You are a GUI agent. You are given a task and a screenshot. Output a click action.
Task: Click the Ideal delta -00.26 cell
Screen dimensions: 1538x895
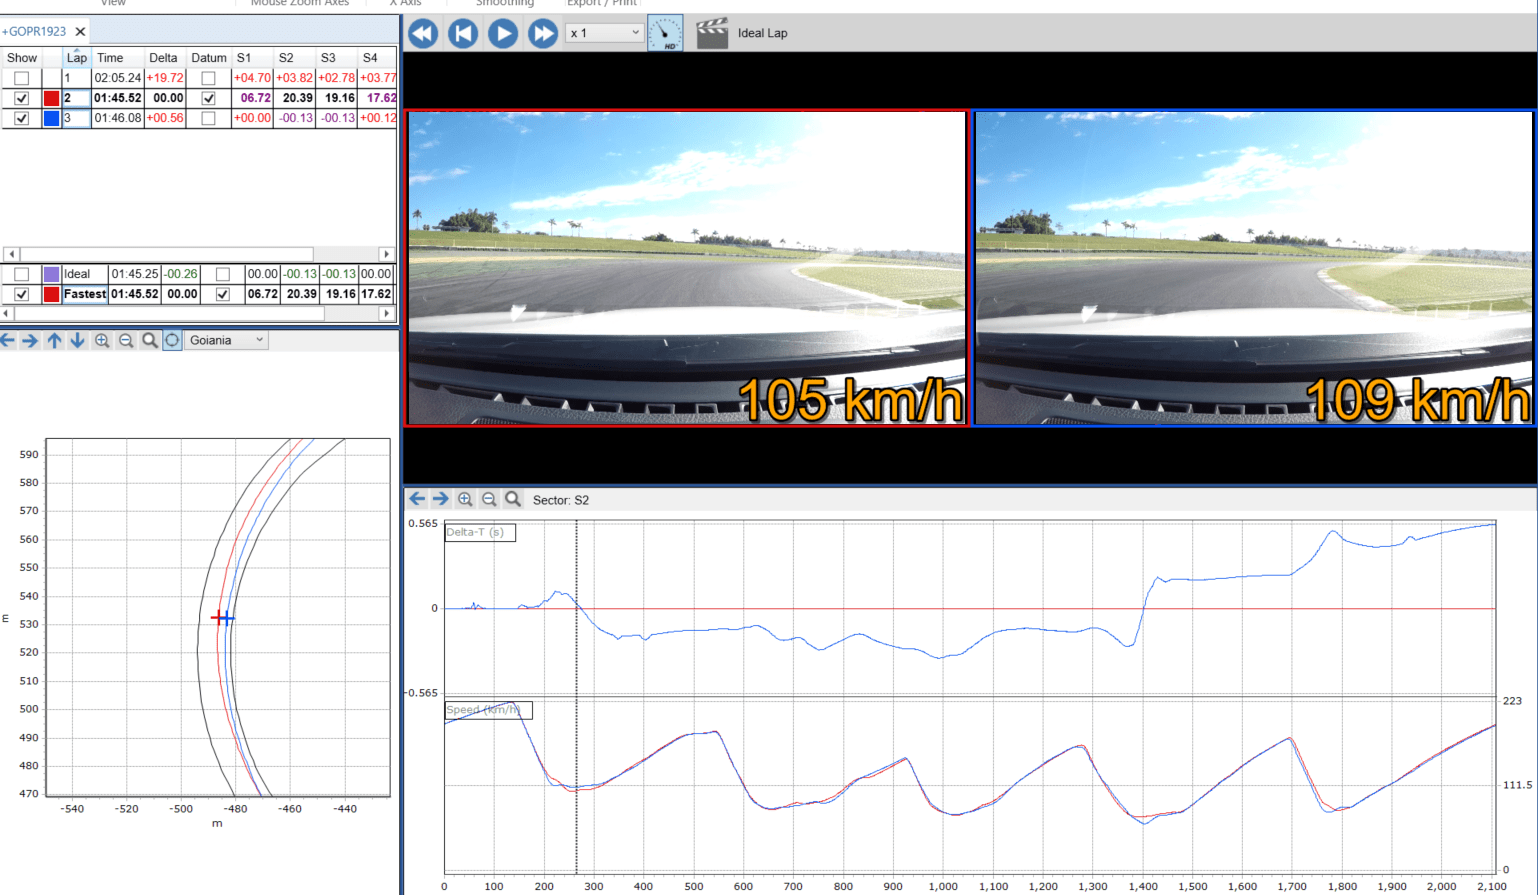click(x=181, y=274)
